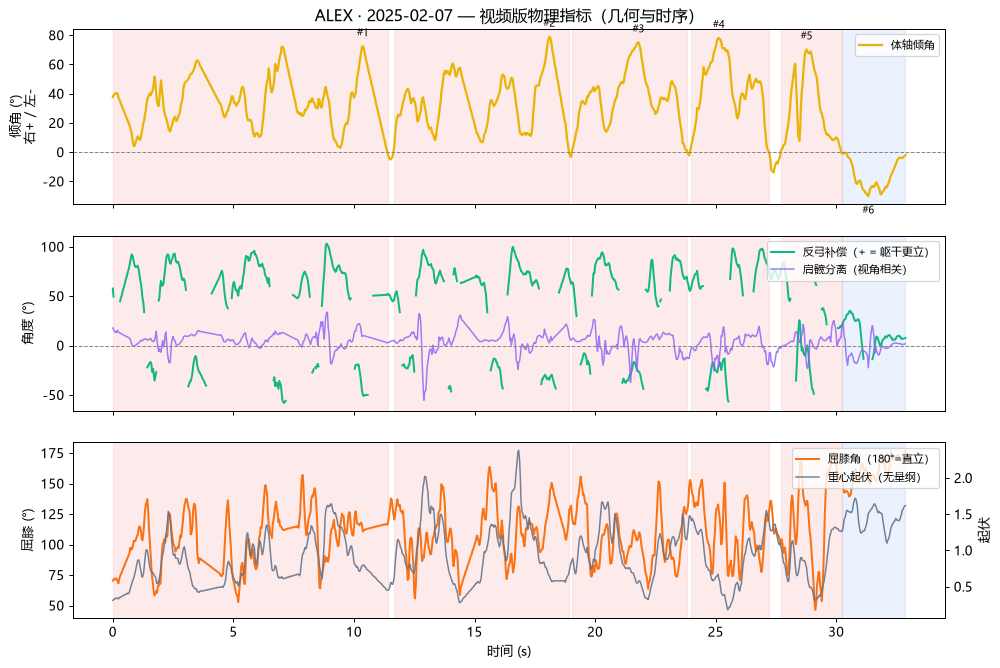Click the "#5" peak marker

pos(807,36)
